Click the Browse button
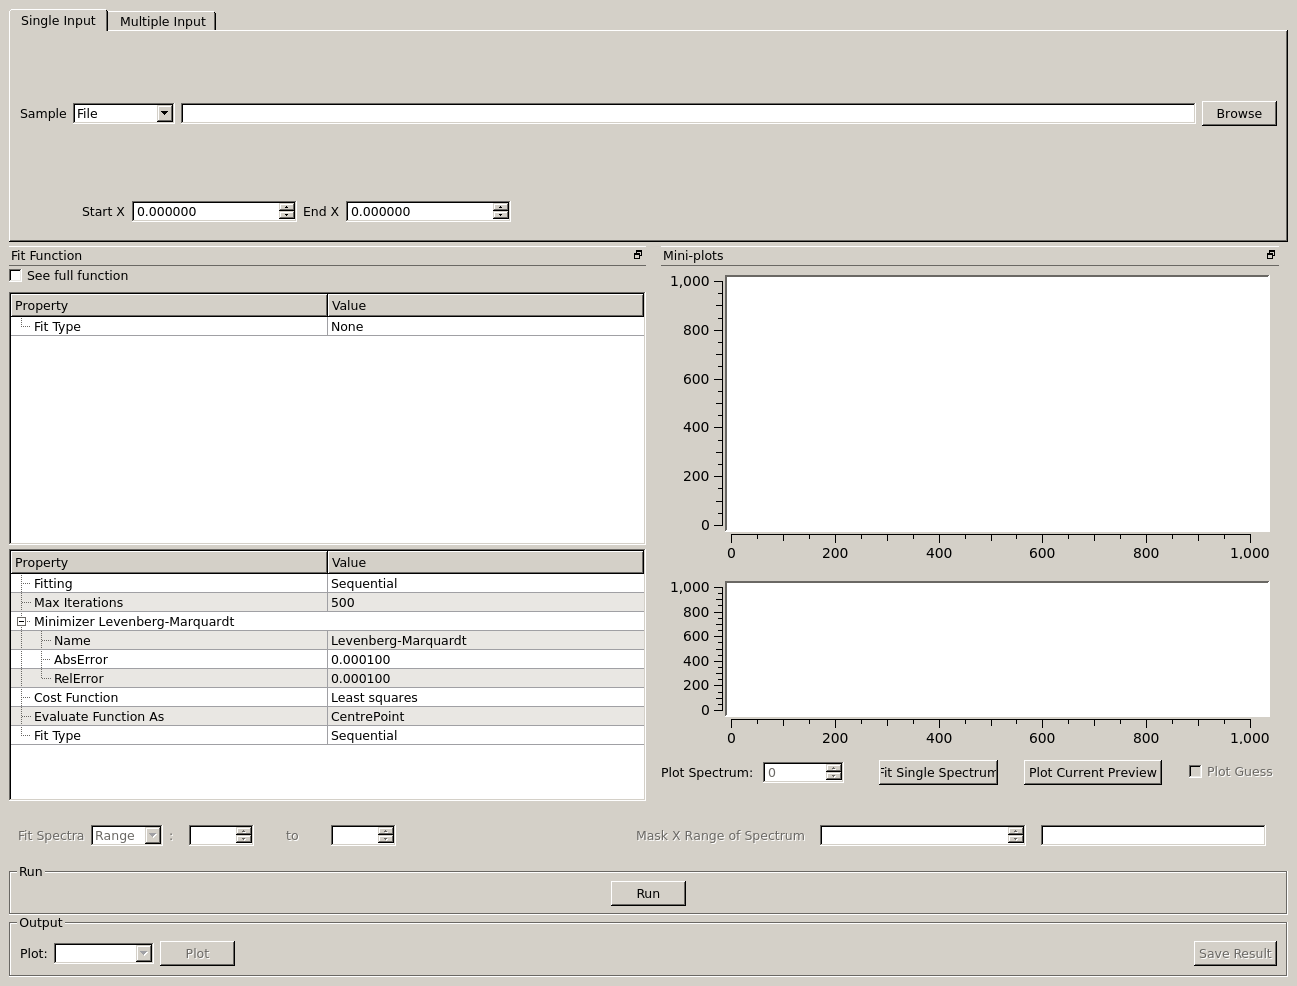 [x=1238, y=114]
